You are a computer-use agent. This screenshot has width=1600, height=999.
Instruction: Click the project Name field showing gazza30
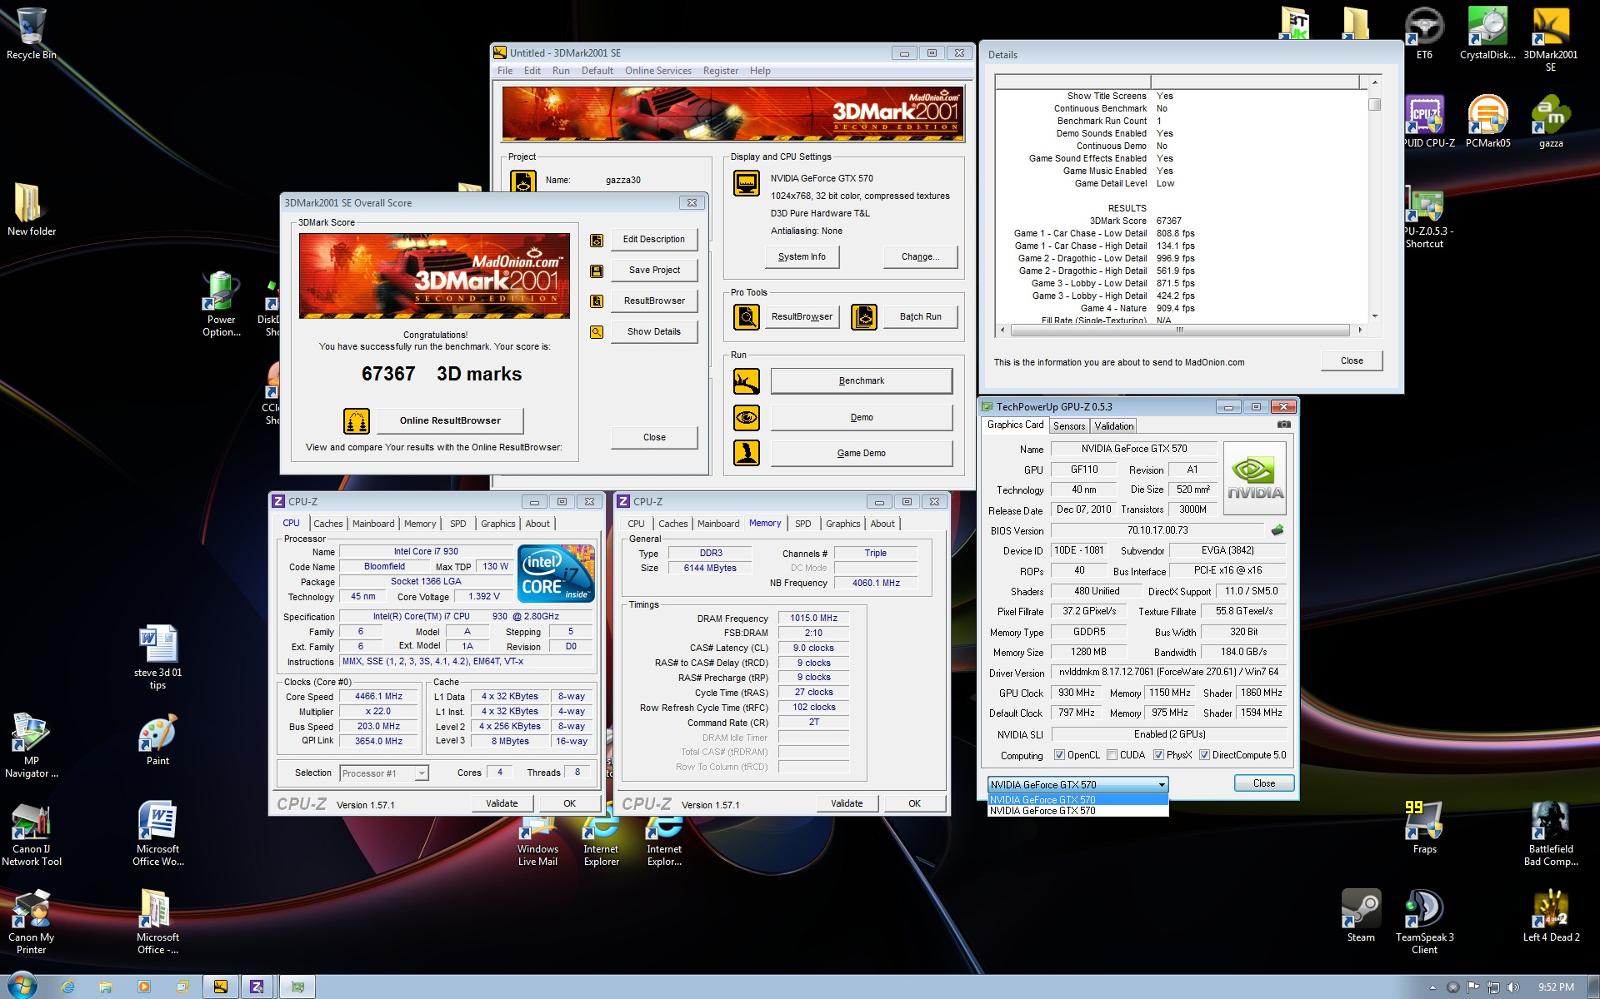[623, 181]
